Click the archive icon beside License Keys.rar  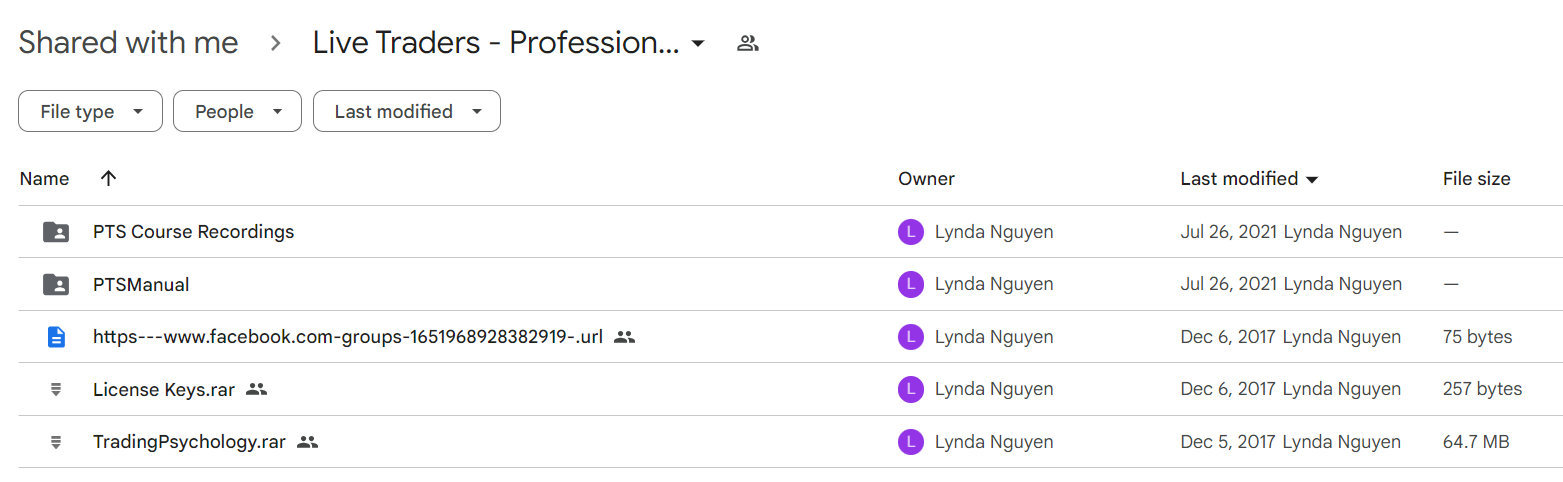pos(56,390)
